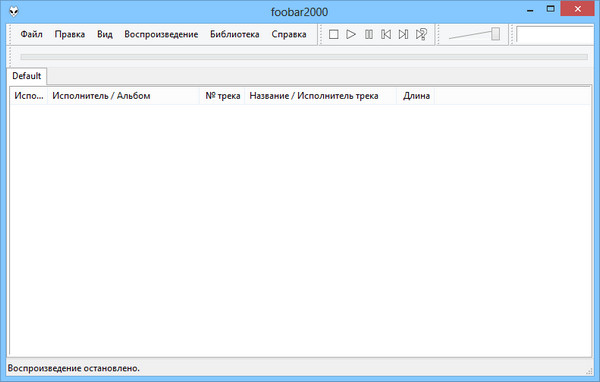The image size is (600, 382).
Task: Open the Вид menu
Action: coord(104,34)
